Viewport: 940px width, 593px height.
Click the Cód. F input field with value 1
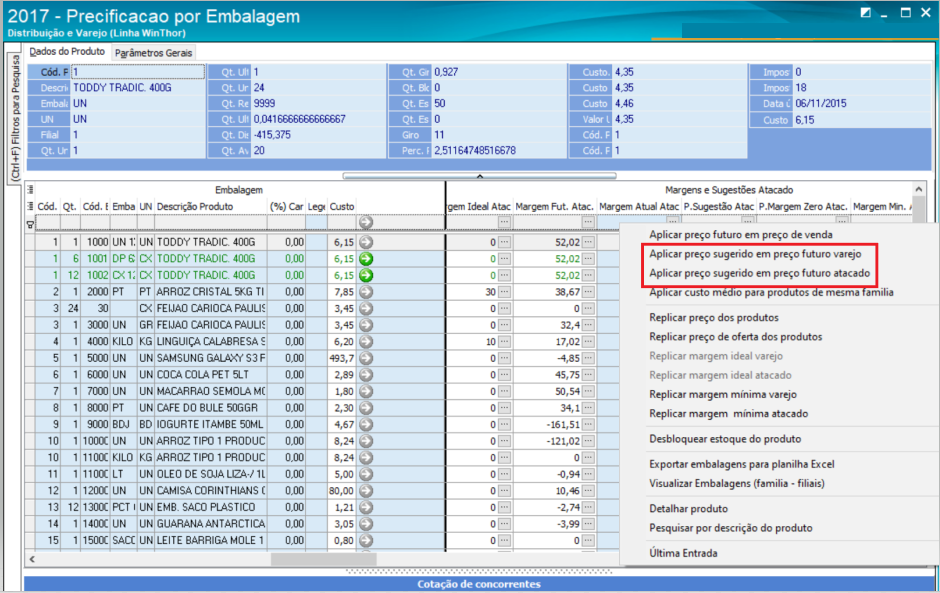(138, 72)
